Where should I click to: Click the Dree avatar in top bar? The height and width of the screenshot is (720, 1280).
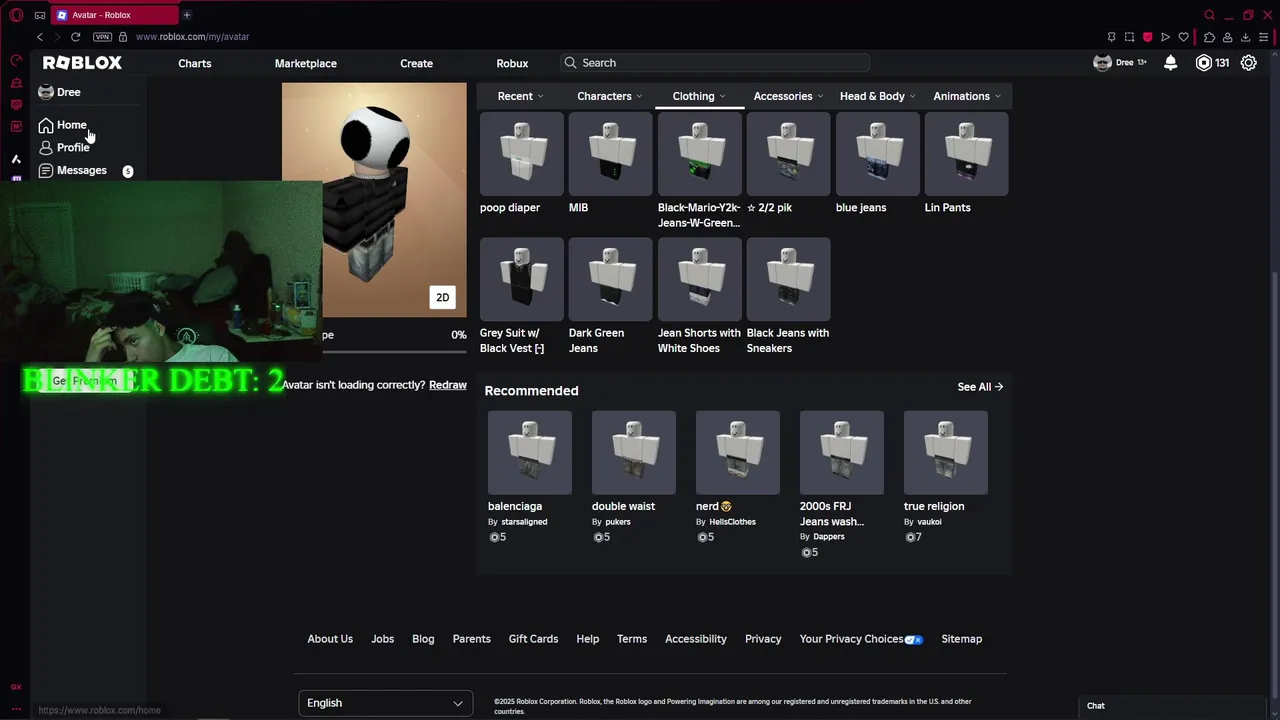tap(1102, 63)
